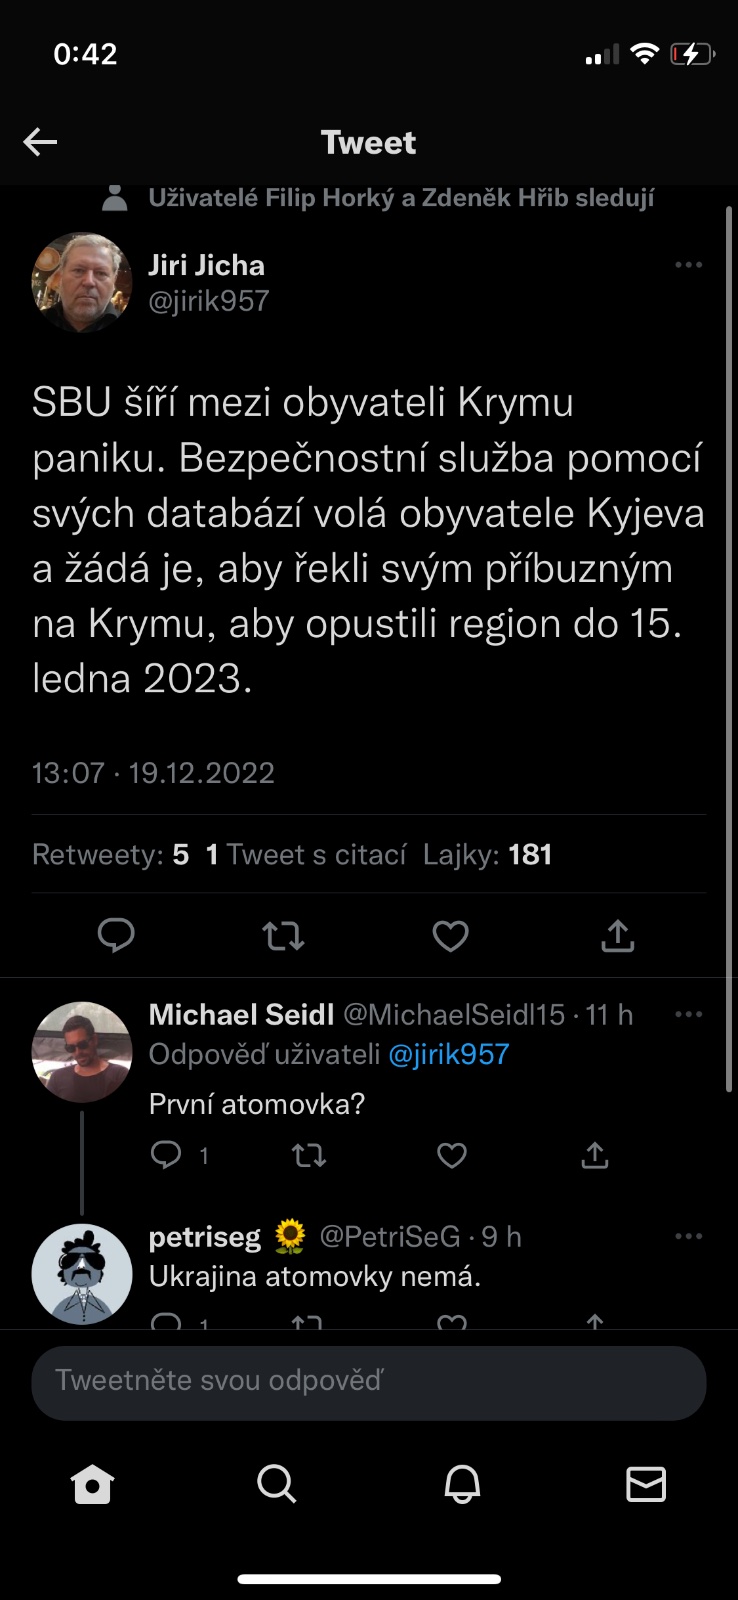Retweet the main tweet by Jiri Jicha
Screen dimensions: 738x1600
(x=283, y=936)
